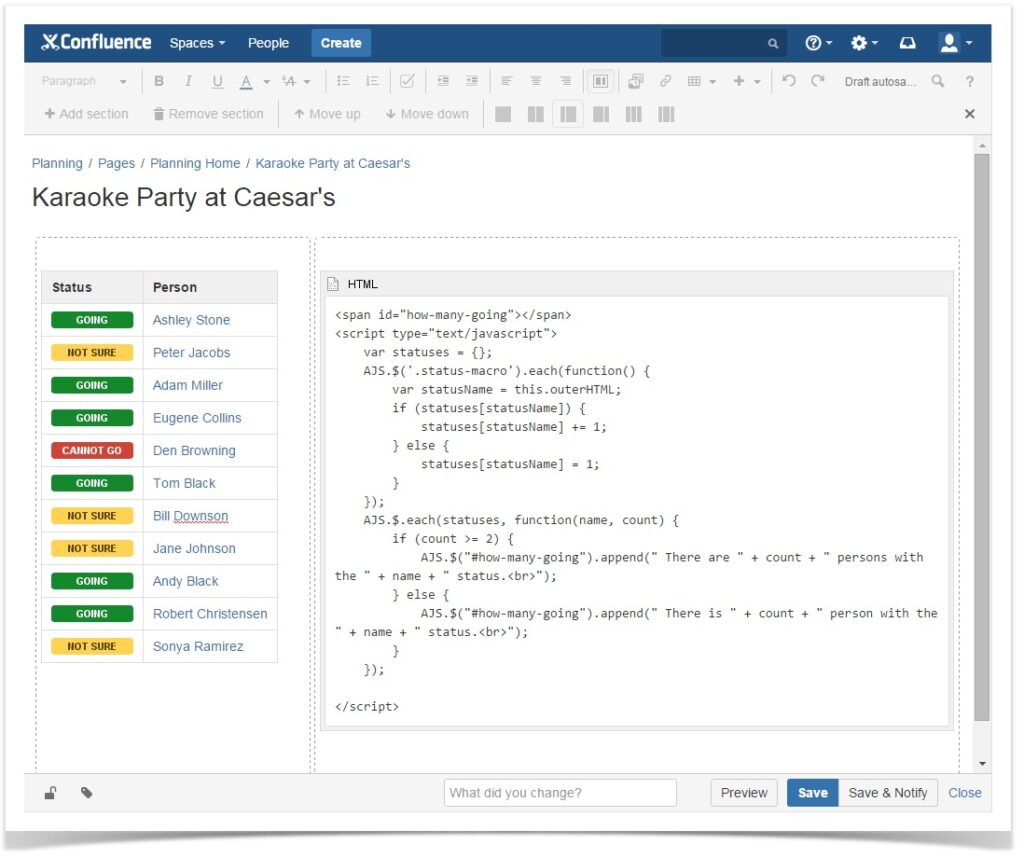Open page restrictions with the lock icon
The height and width of the screenshot is (858, 1024).
pyautogui.click(x=50, y=792)
